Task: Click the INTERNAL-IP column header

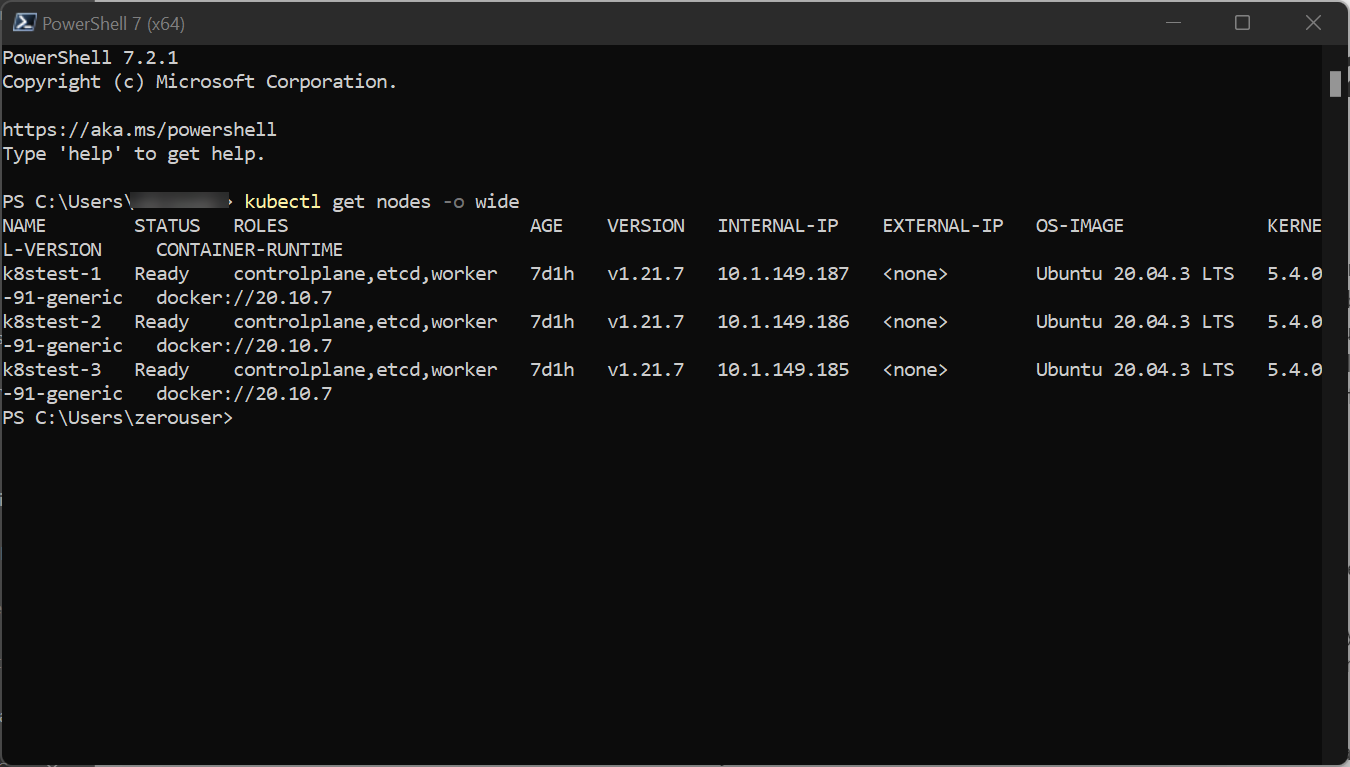Action: coord(777,226)
